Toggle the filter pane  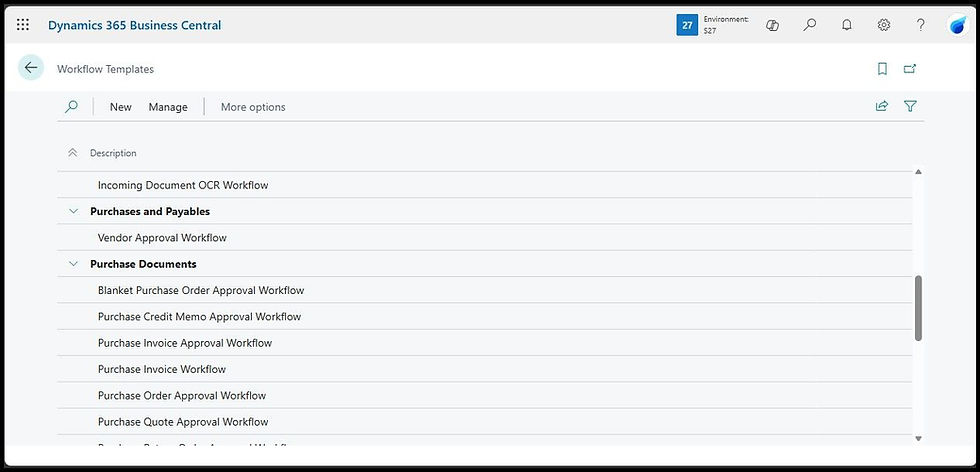coord(910,106)
